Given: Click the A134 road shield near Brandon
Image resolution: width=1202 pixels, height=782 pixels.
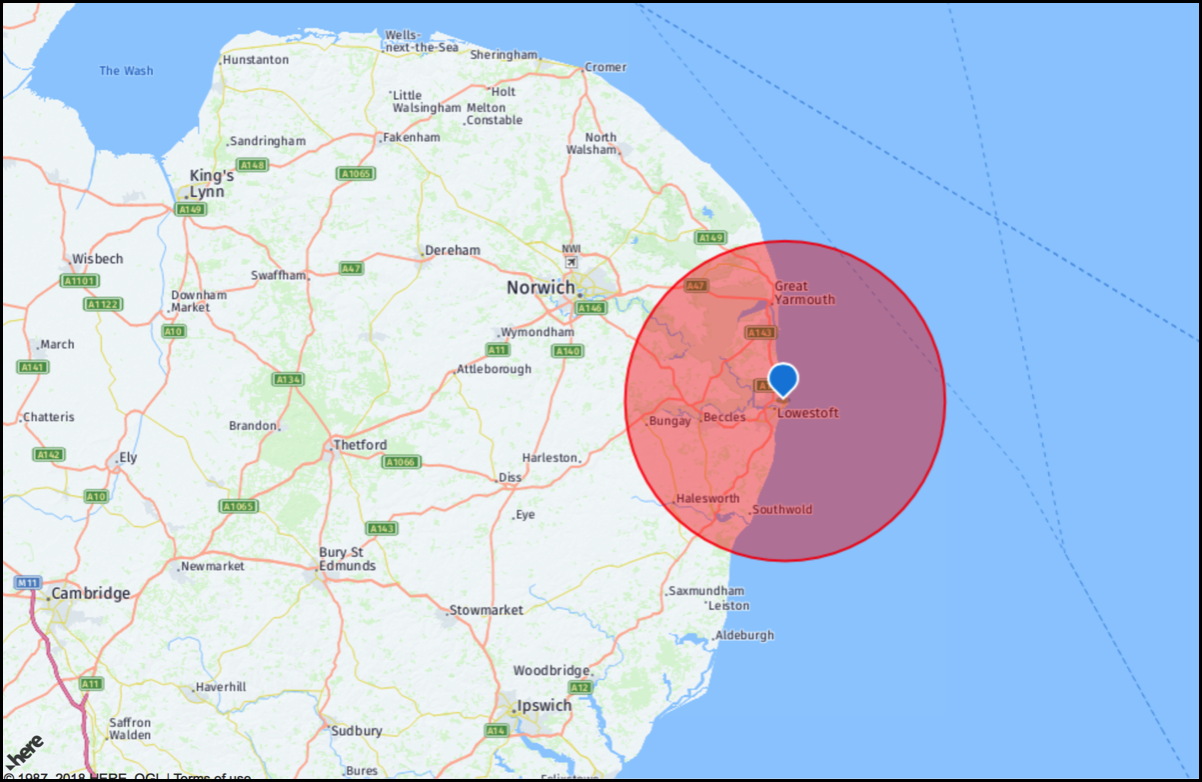Looking at the screenshot, I should tap(288, 379).
